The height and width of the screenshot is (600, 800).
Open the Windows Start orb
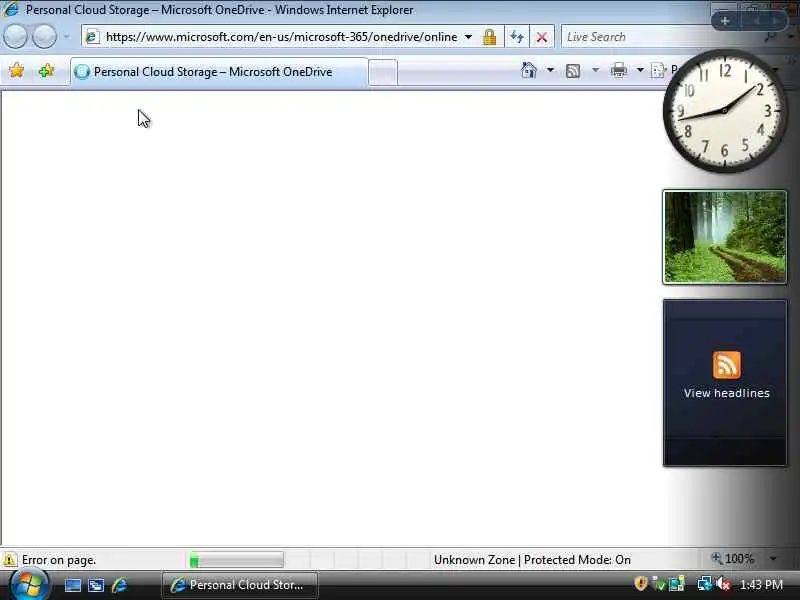[29, 584]
